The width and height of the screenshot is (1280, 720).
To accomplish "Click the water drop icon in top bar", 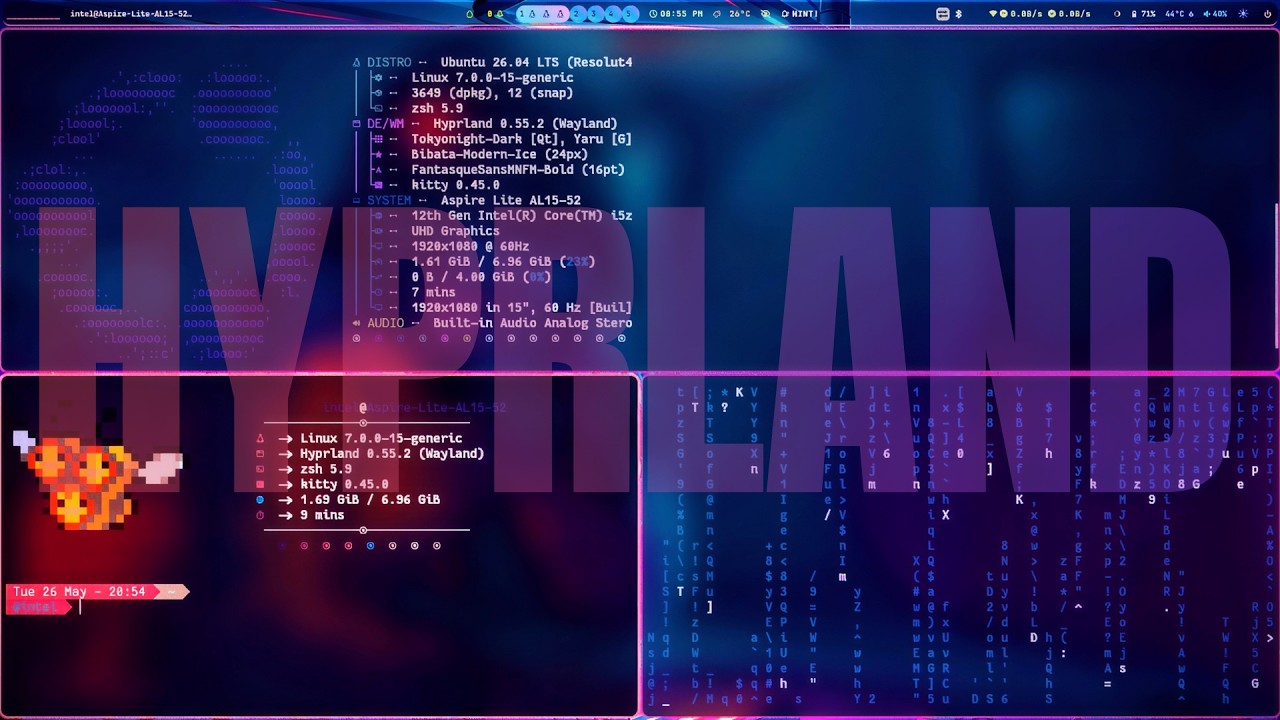I will click(470, 14).
